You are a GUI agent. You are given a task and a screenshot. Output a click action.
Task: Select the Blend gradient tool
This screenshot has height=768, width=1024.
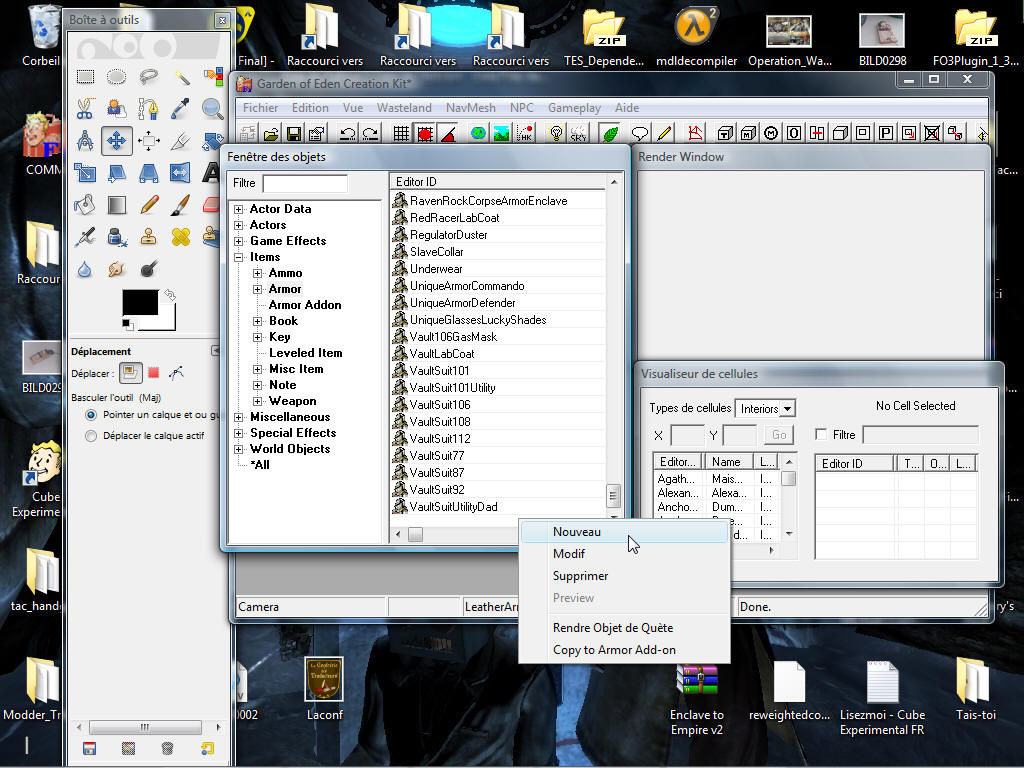(117, 204)
